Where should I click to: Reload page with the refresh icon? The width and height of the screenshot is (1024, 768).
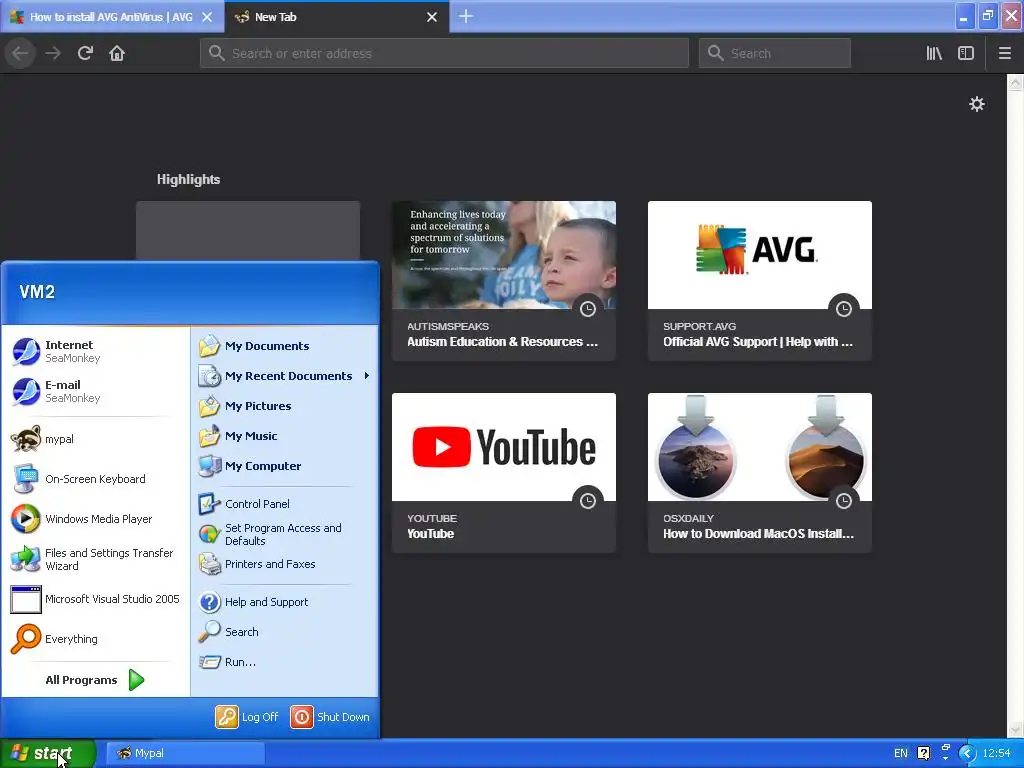tap(85, 53)
